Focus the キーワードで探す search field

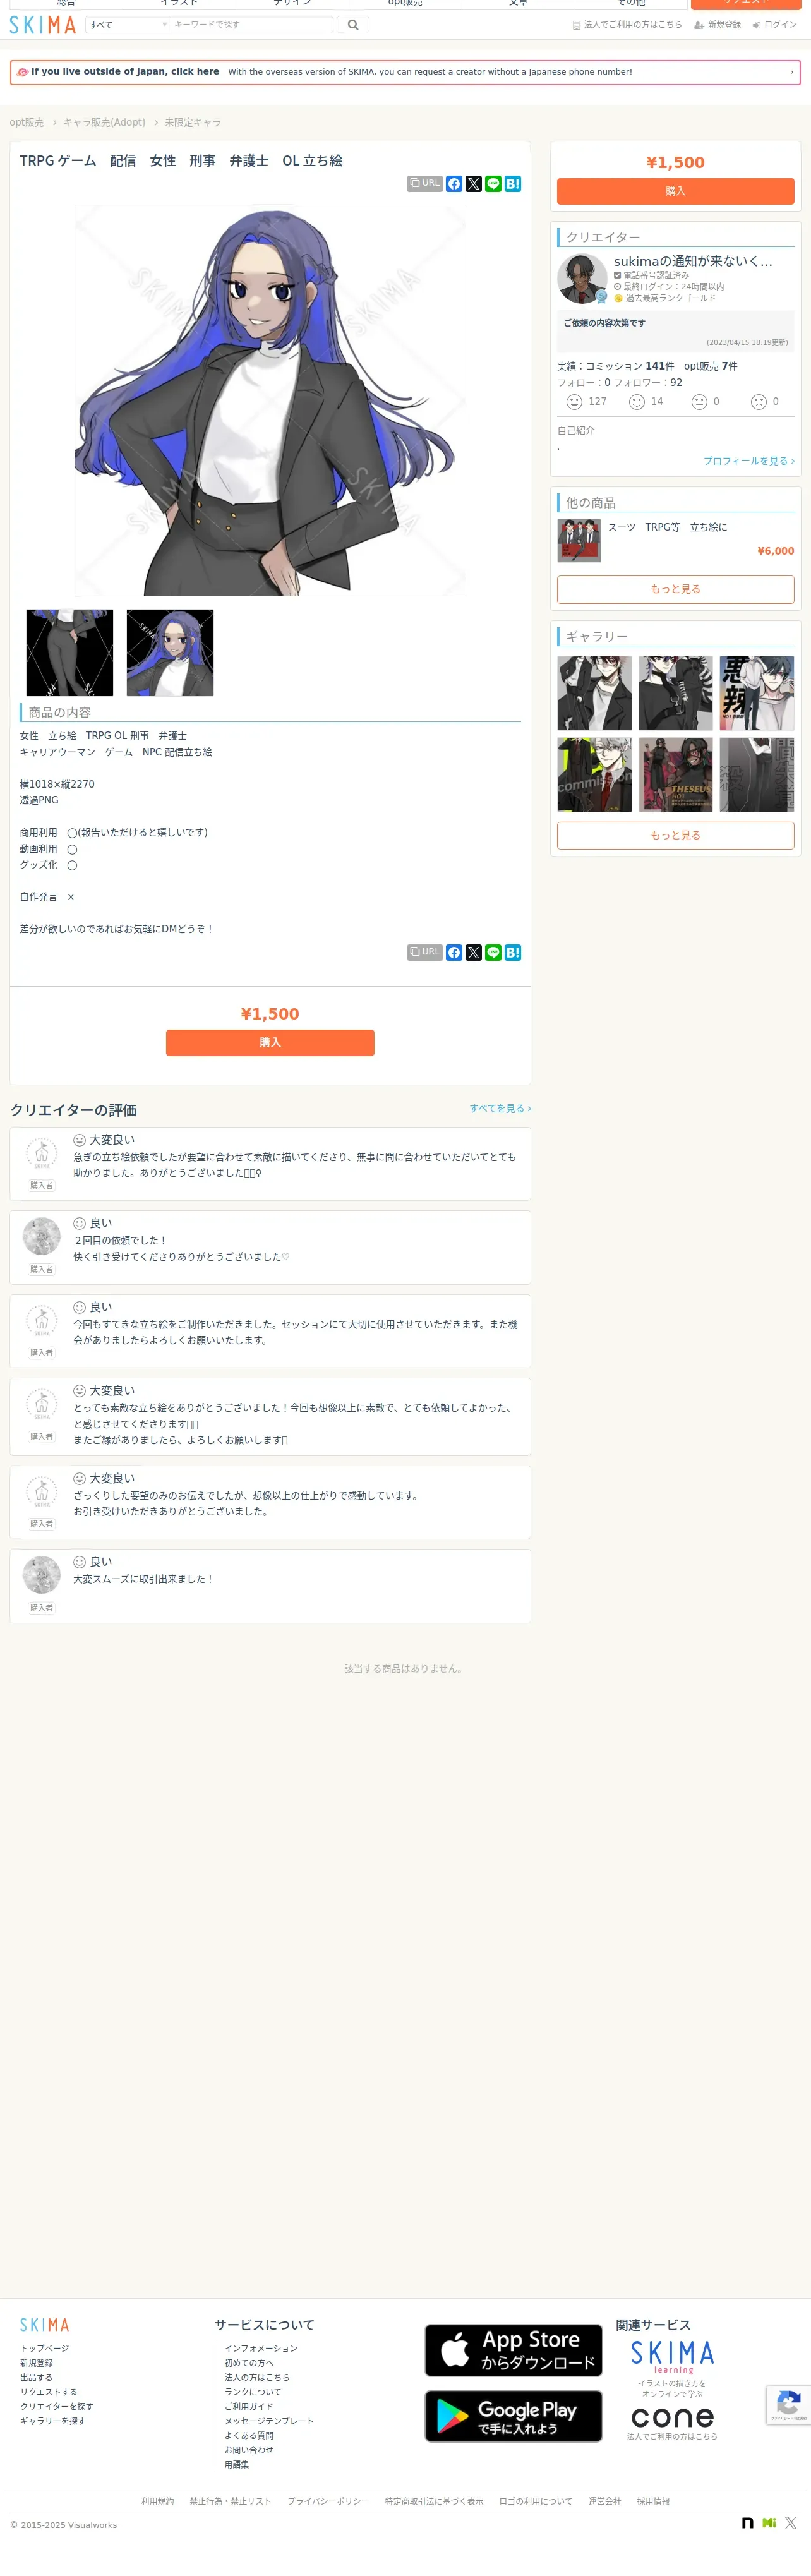[x=251, y=25]
